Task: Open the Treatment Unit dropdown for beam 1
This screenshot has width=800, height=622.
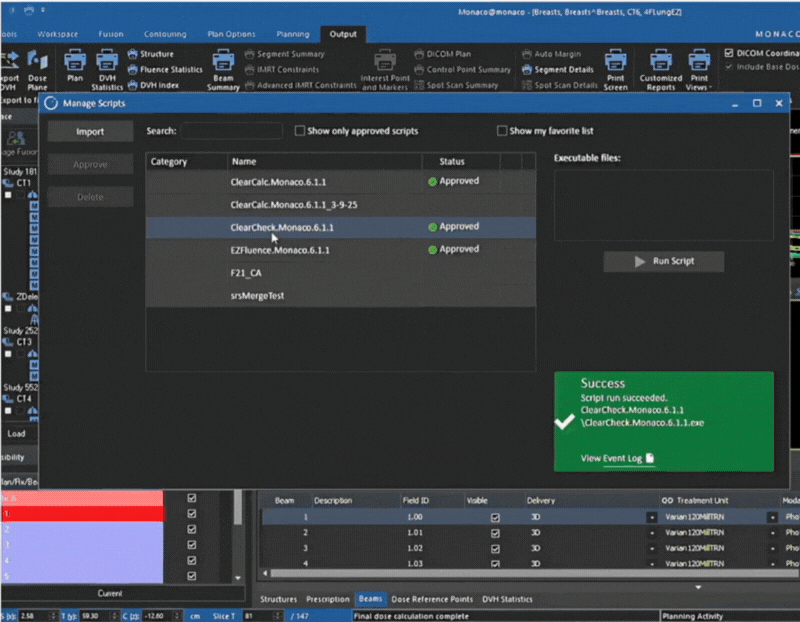Action: tap(772, 517)
